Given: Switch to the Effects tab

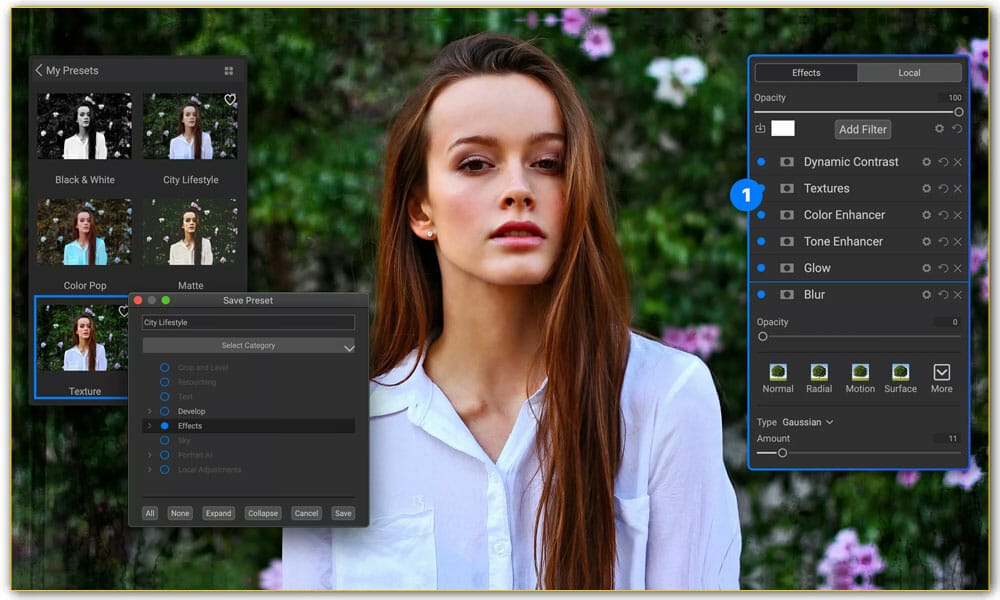Looking at the screenshot, I should [x=806, y=72].
